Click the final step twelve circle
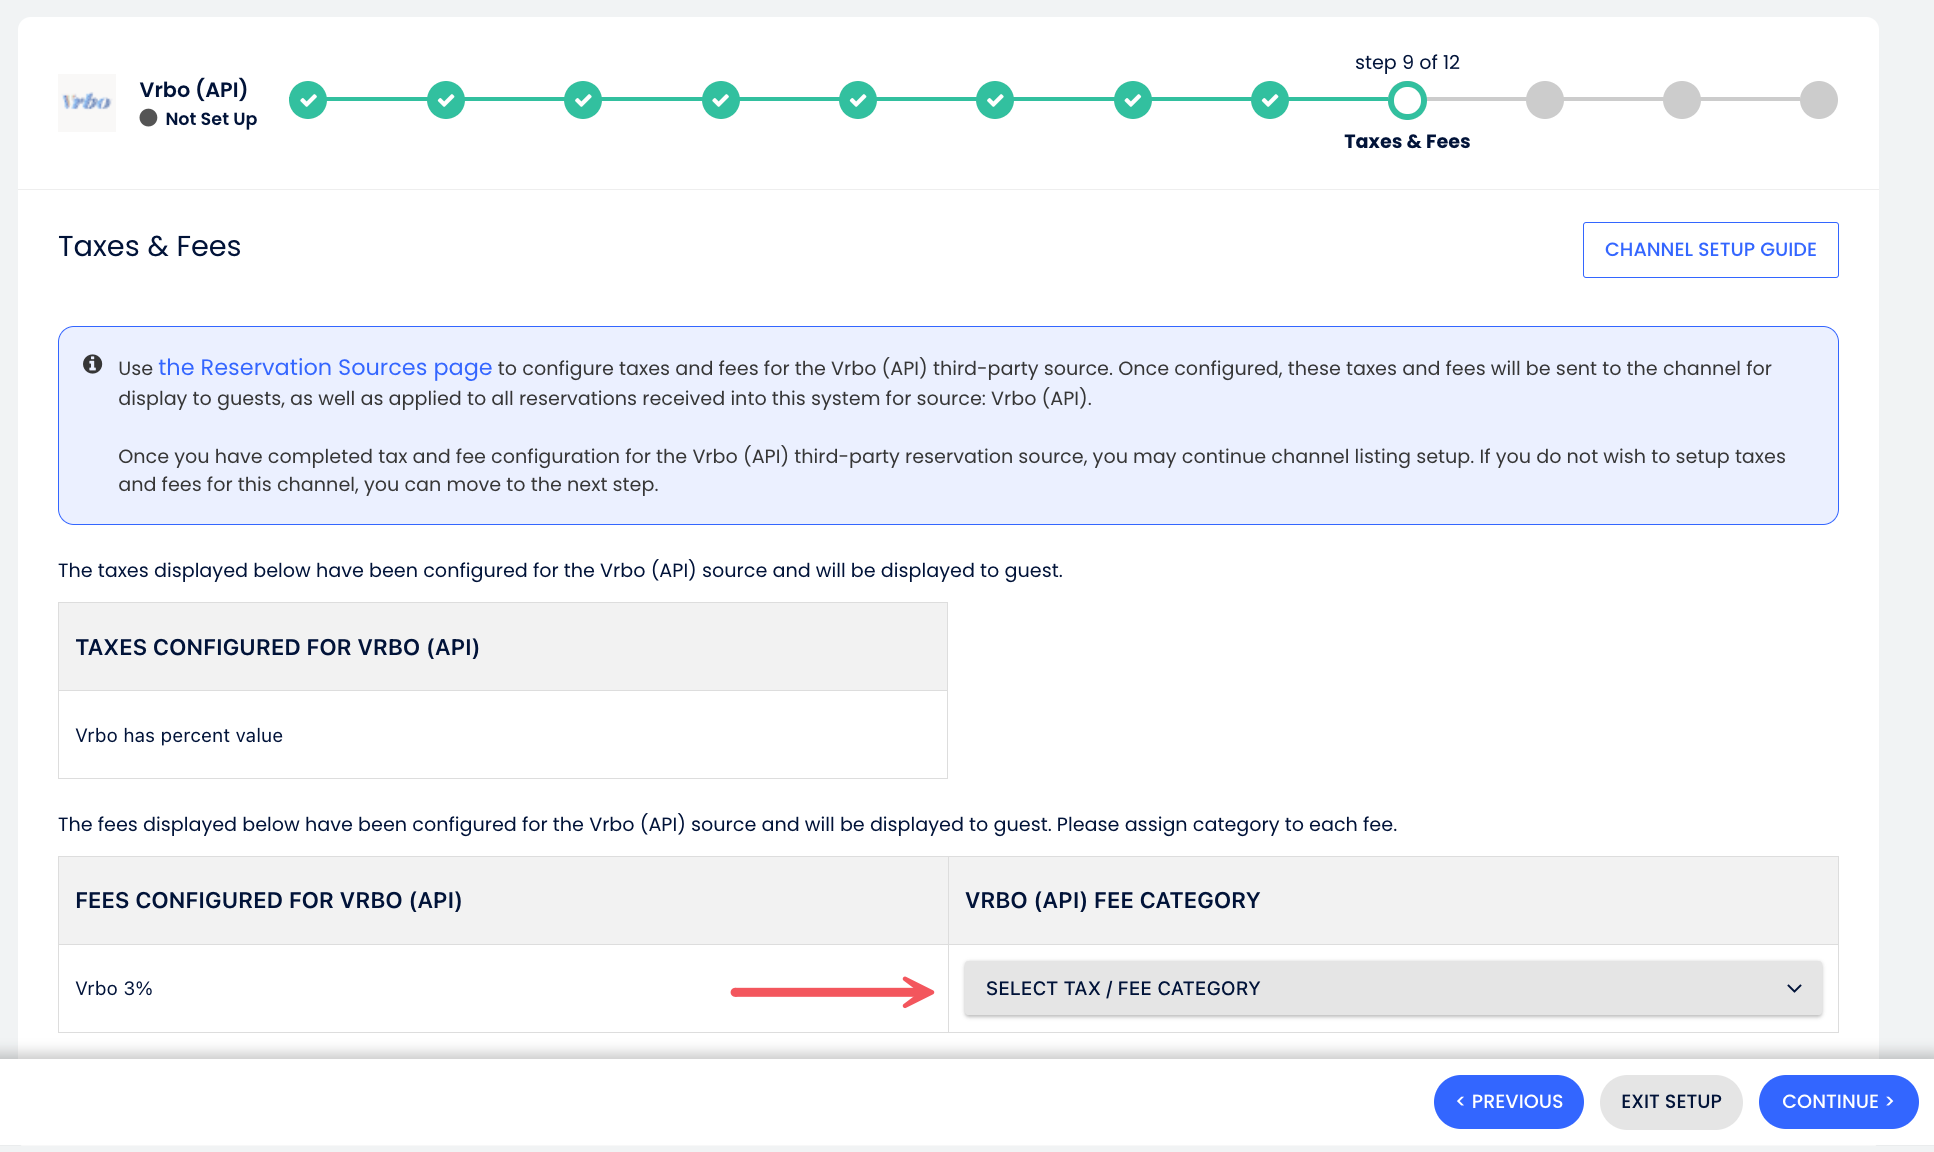Screen dimensions: 1934x1152 point(1819,100)
